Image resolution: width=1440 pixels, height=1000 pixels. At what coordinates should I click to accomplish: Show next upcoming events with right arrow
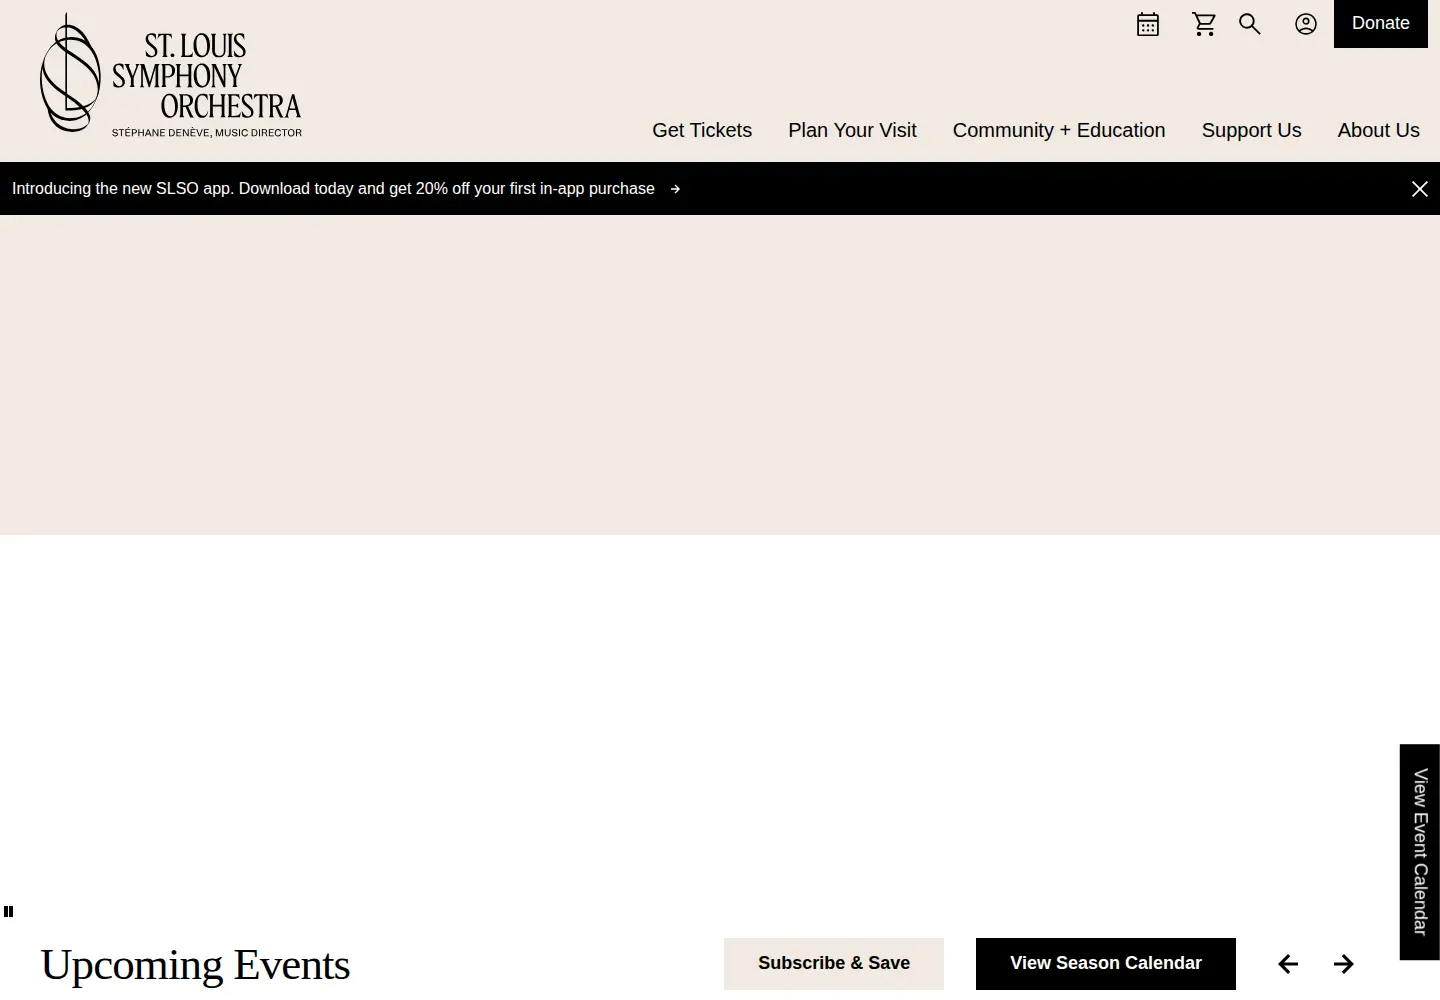tap(1344, 964)
